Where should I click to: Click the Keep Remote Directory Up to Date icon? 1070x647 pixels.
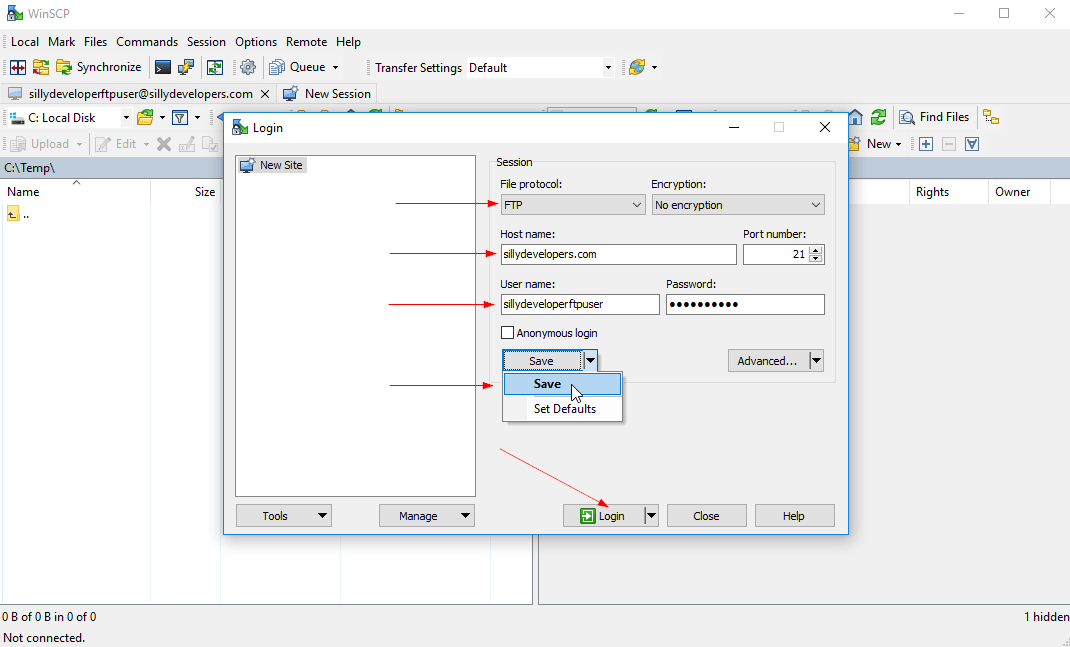tap(41, 68)
